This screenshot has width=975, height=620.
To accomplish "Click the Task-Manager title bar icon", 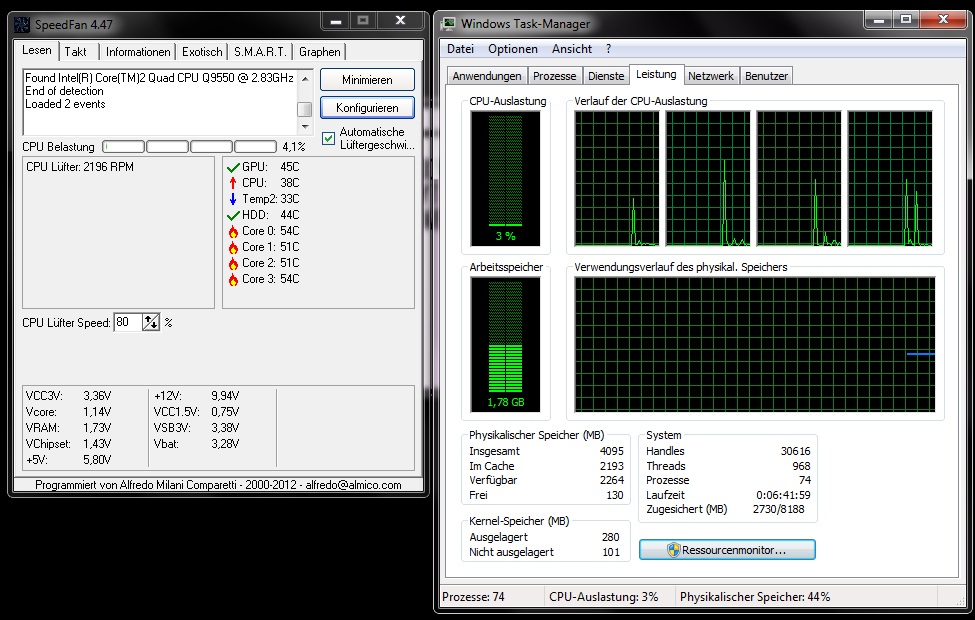I will pyautogui.click(x=448, y=24).
